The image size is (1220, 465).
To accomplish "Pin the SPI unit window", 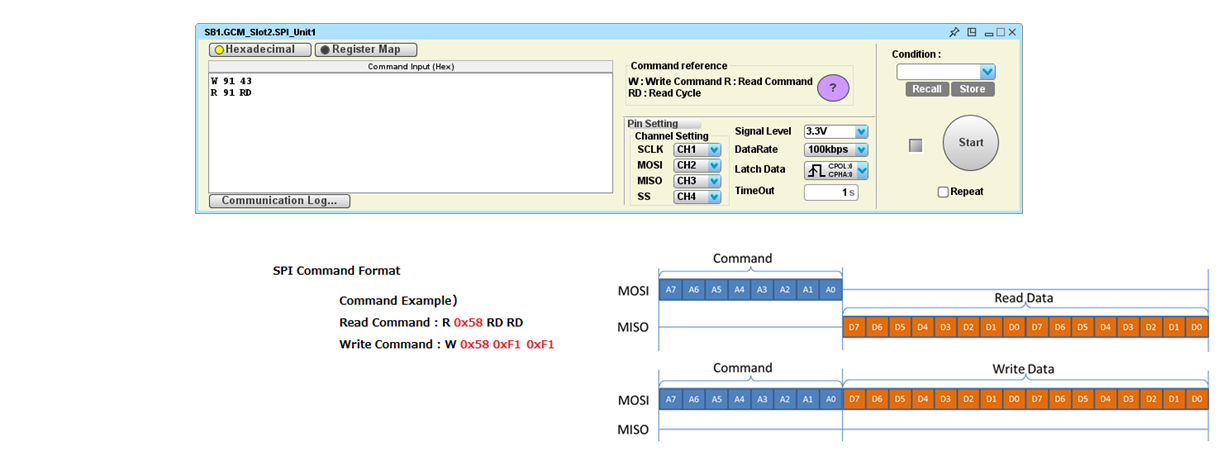I will click(x=954, y=32).
